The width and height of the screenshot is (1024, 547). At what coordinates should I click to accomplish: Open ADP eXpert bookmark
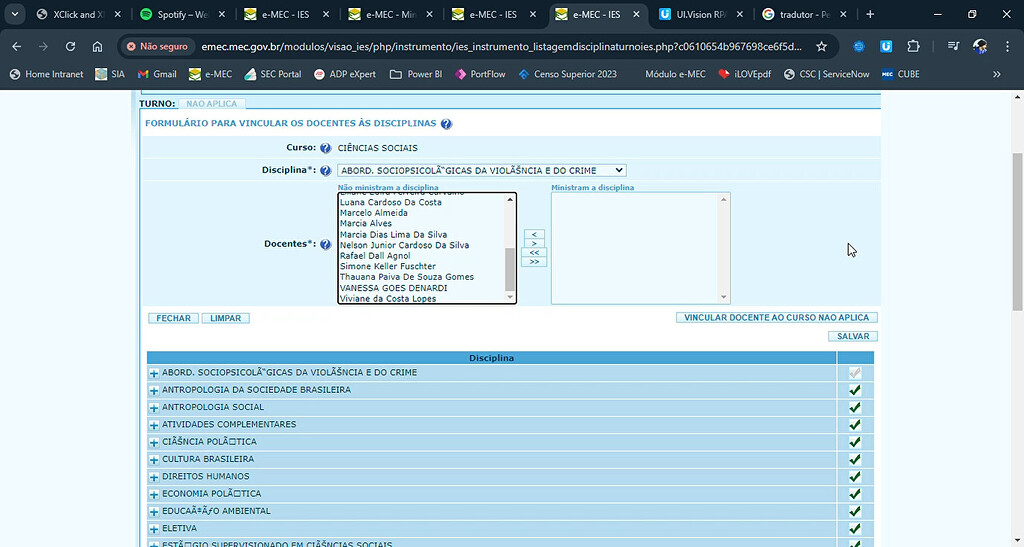tap(344, 74)
